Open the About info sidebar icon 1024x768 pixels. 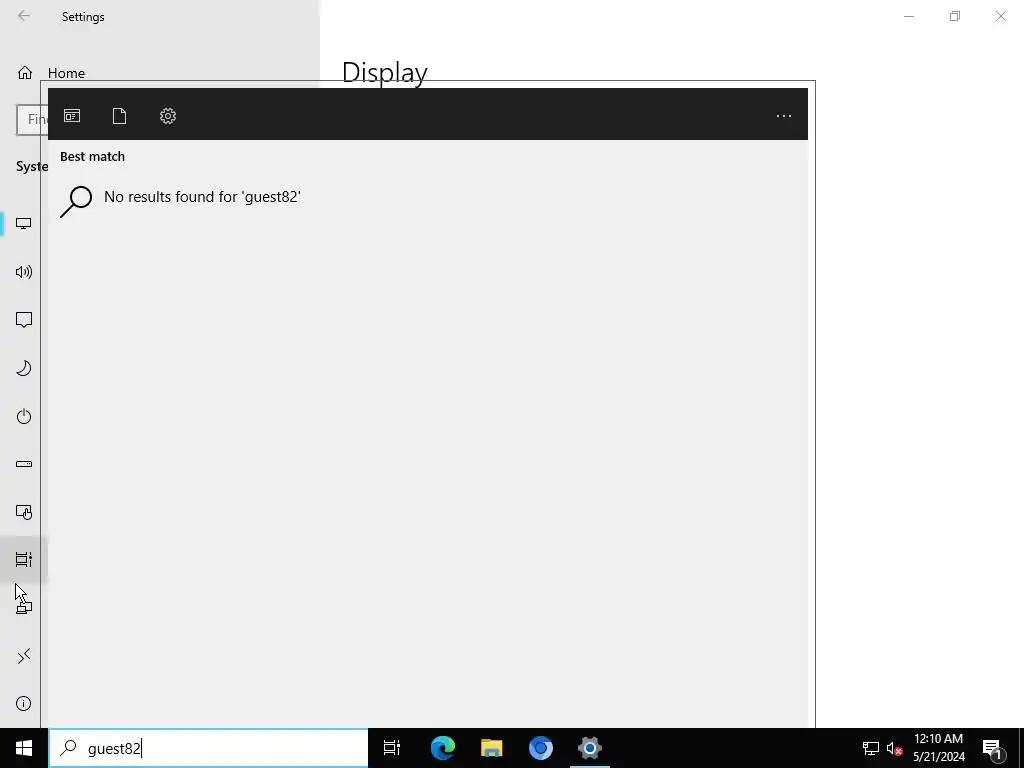click(24, 703)
